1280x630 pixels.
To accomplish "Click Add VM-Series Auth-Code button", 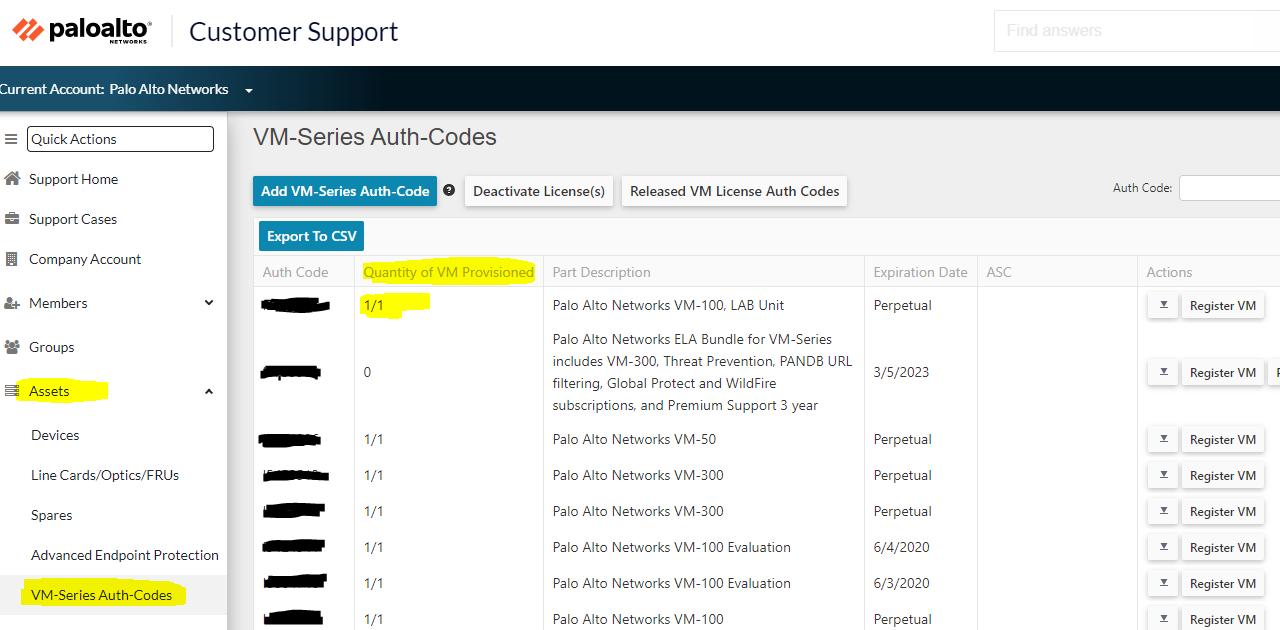I will 345,191.
